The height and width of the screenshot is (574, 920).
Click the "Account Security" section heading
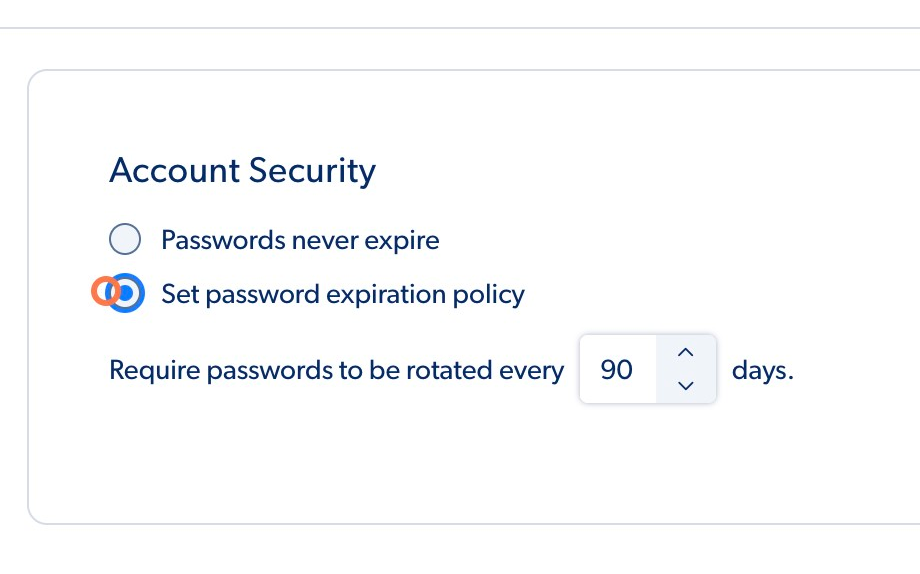tap(242, 171)
